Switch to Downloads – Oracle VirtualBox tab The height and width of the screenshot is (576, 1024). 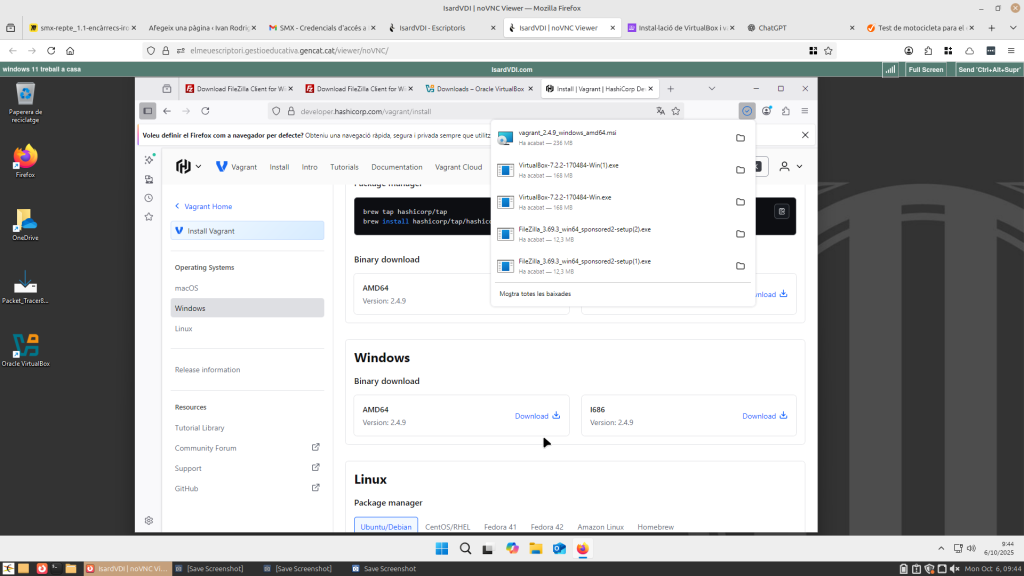[x=478, y=89]
